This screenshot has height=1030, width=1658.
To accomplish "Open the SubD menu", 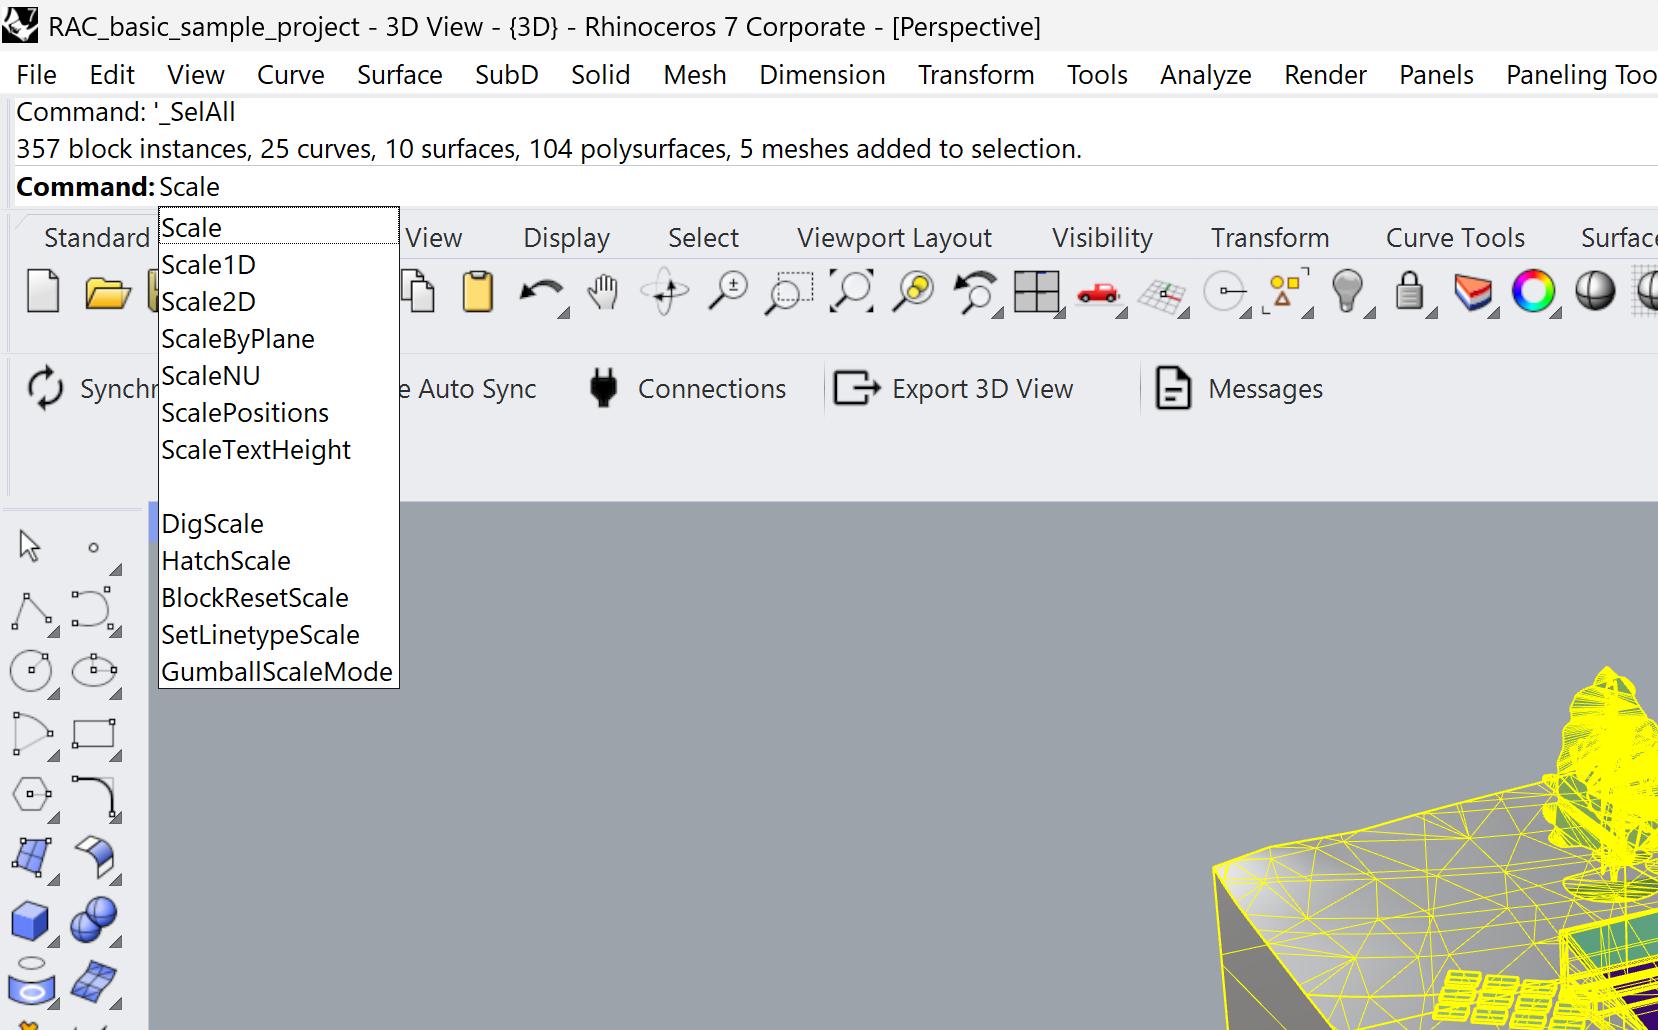I will click(x=507, y=75).
